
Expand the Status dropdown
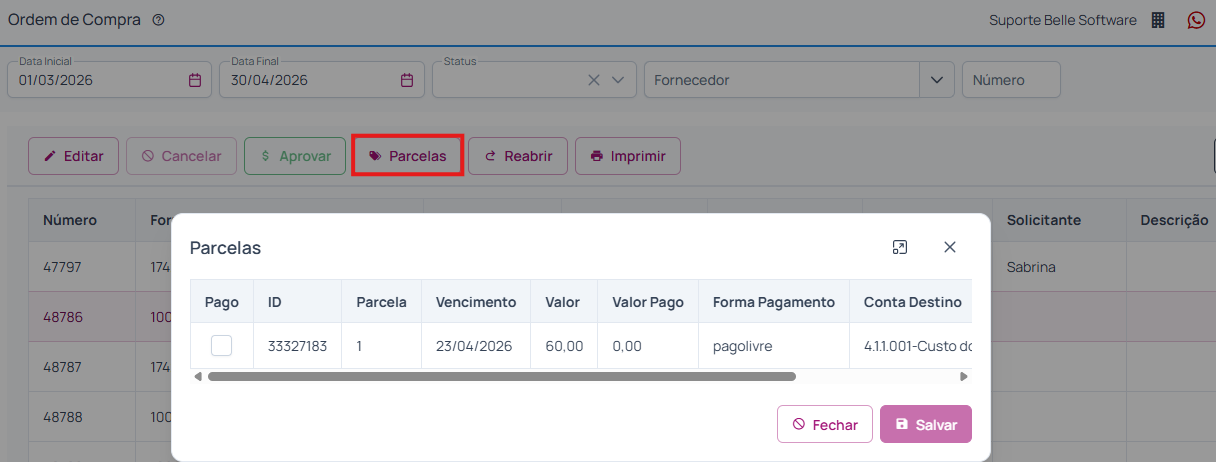pyautogui.click(x=618, y=80)
